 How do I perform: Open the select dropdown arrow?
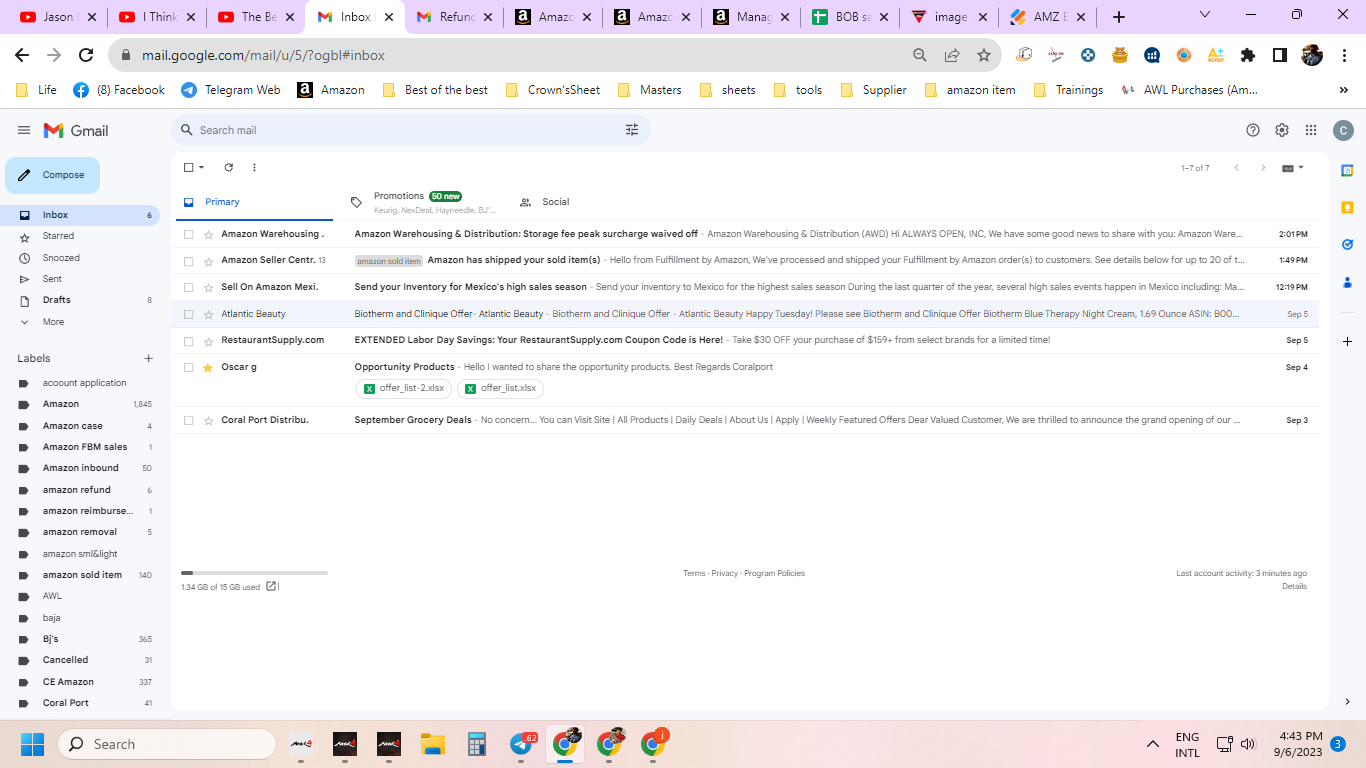(201, 168)
